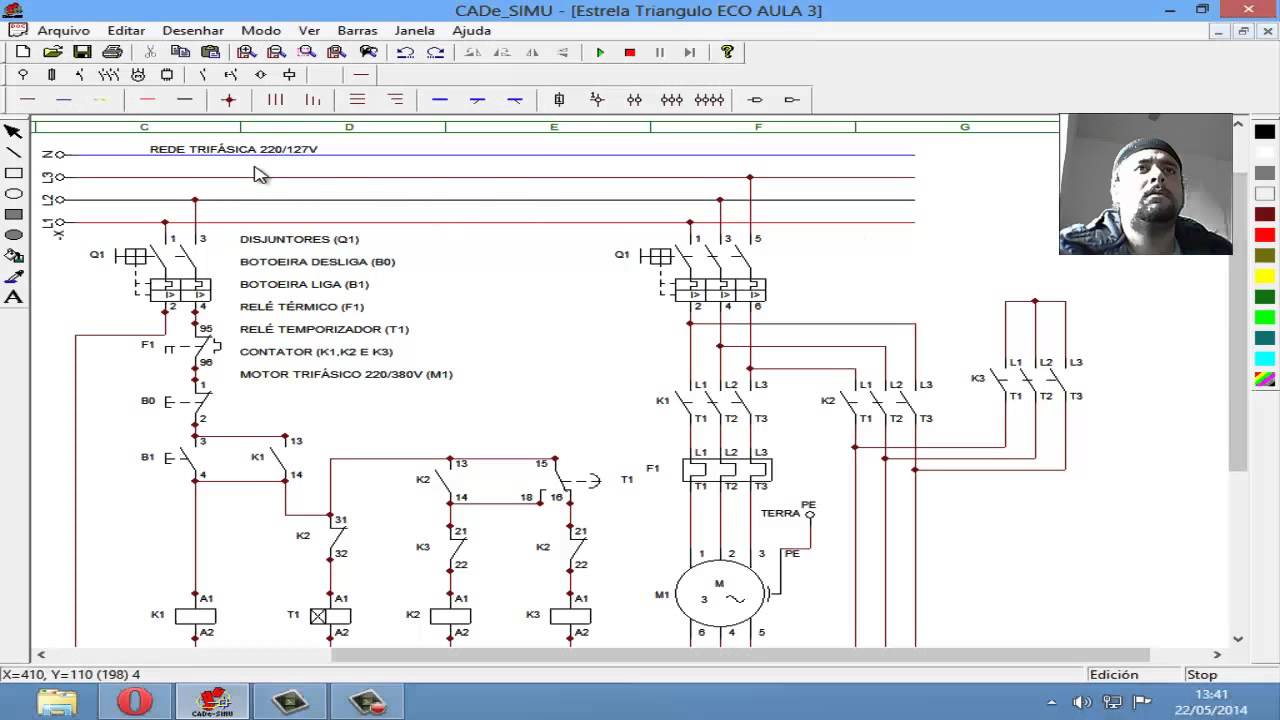
Task: Stop the simulation with the red square button
Action: pyautogui.click(x=630, y=52)
